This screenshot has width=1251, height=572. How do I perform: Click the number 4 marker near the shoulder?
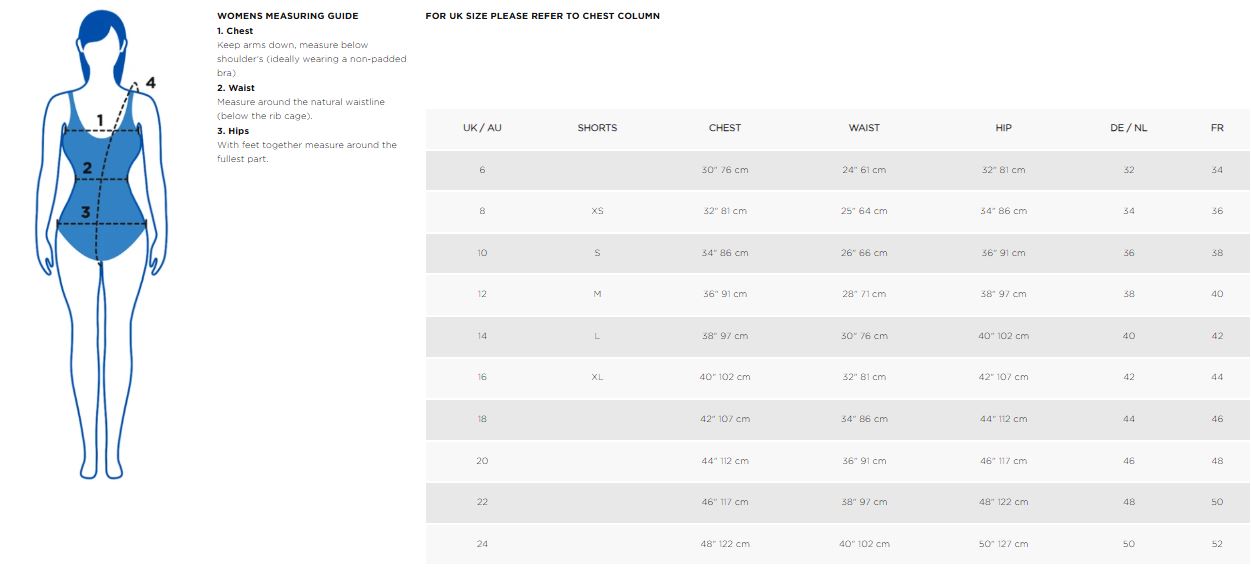(150, 83)
